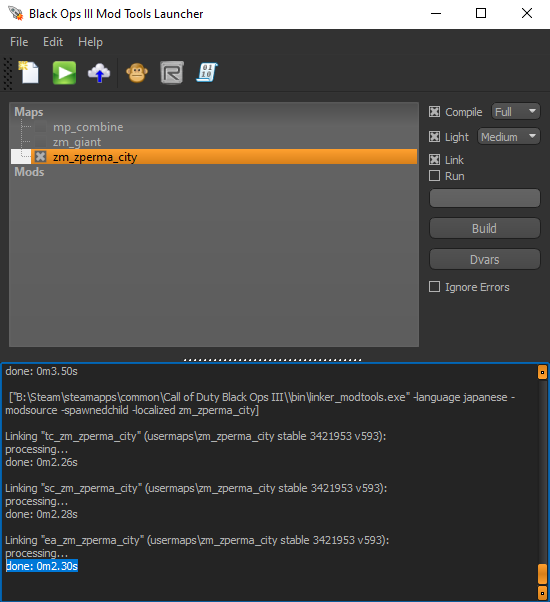Click the orange console scrollbar thumb

point(542,574)
